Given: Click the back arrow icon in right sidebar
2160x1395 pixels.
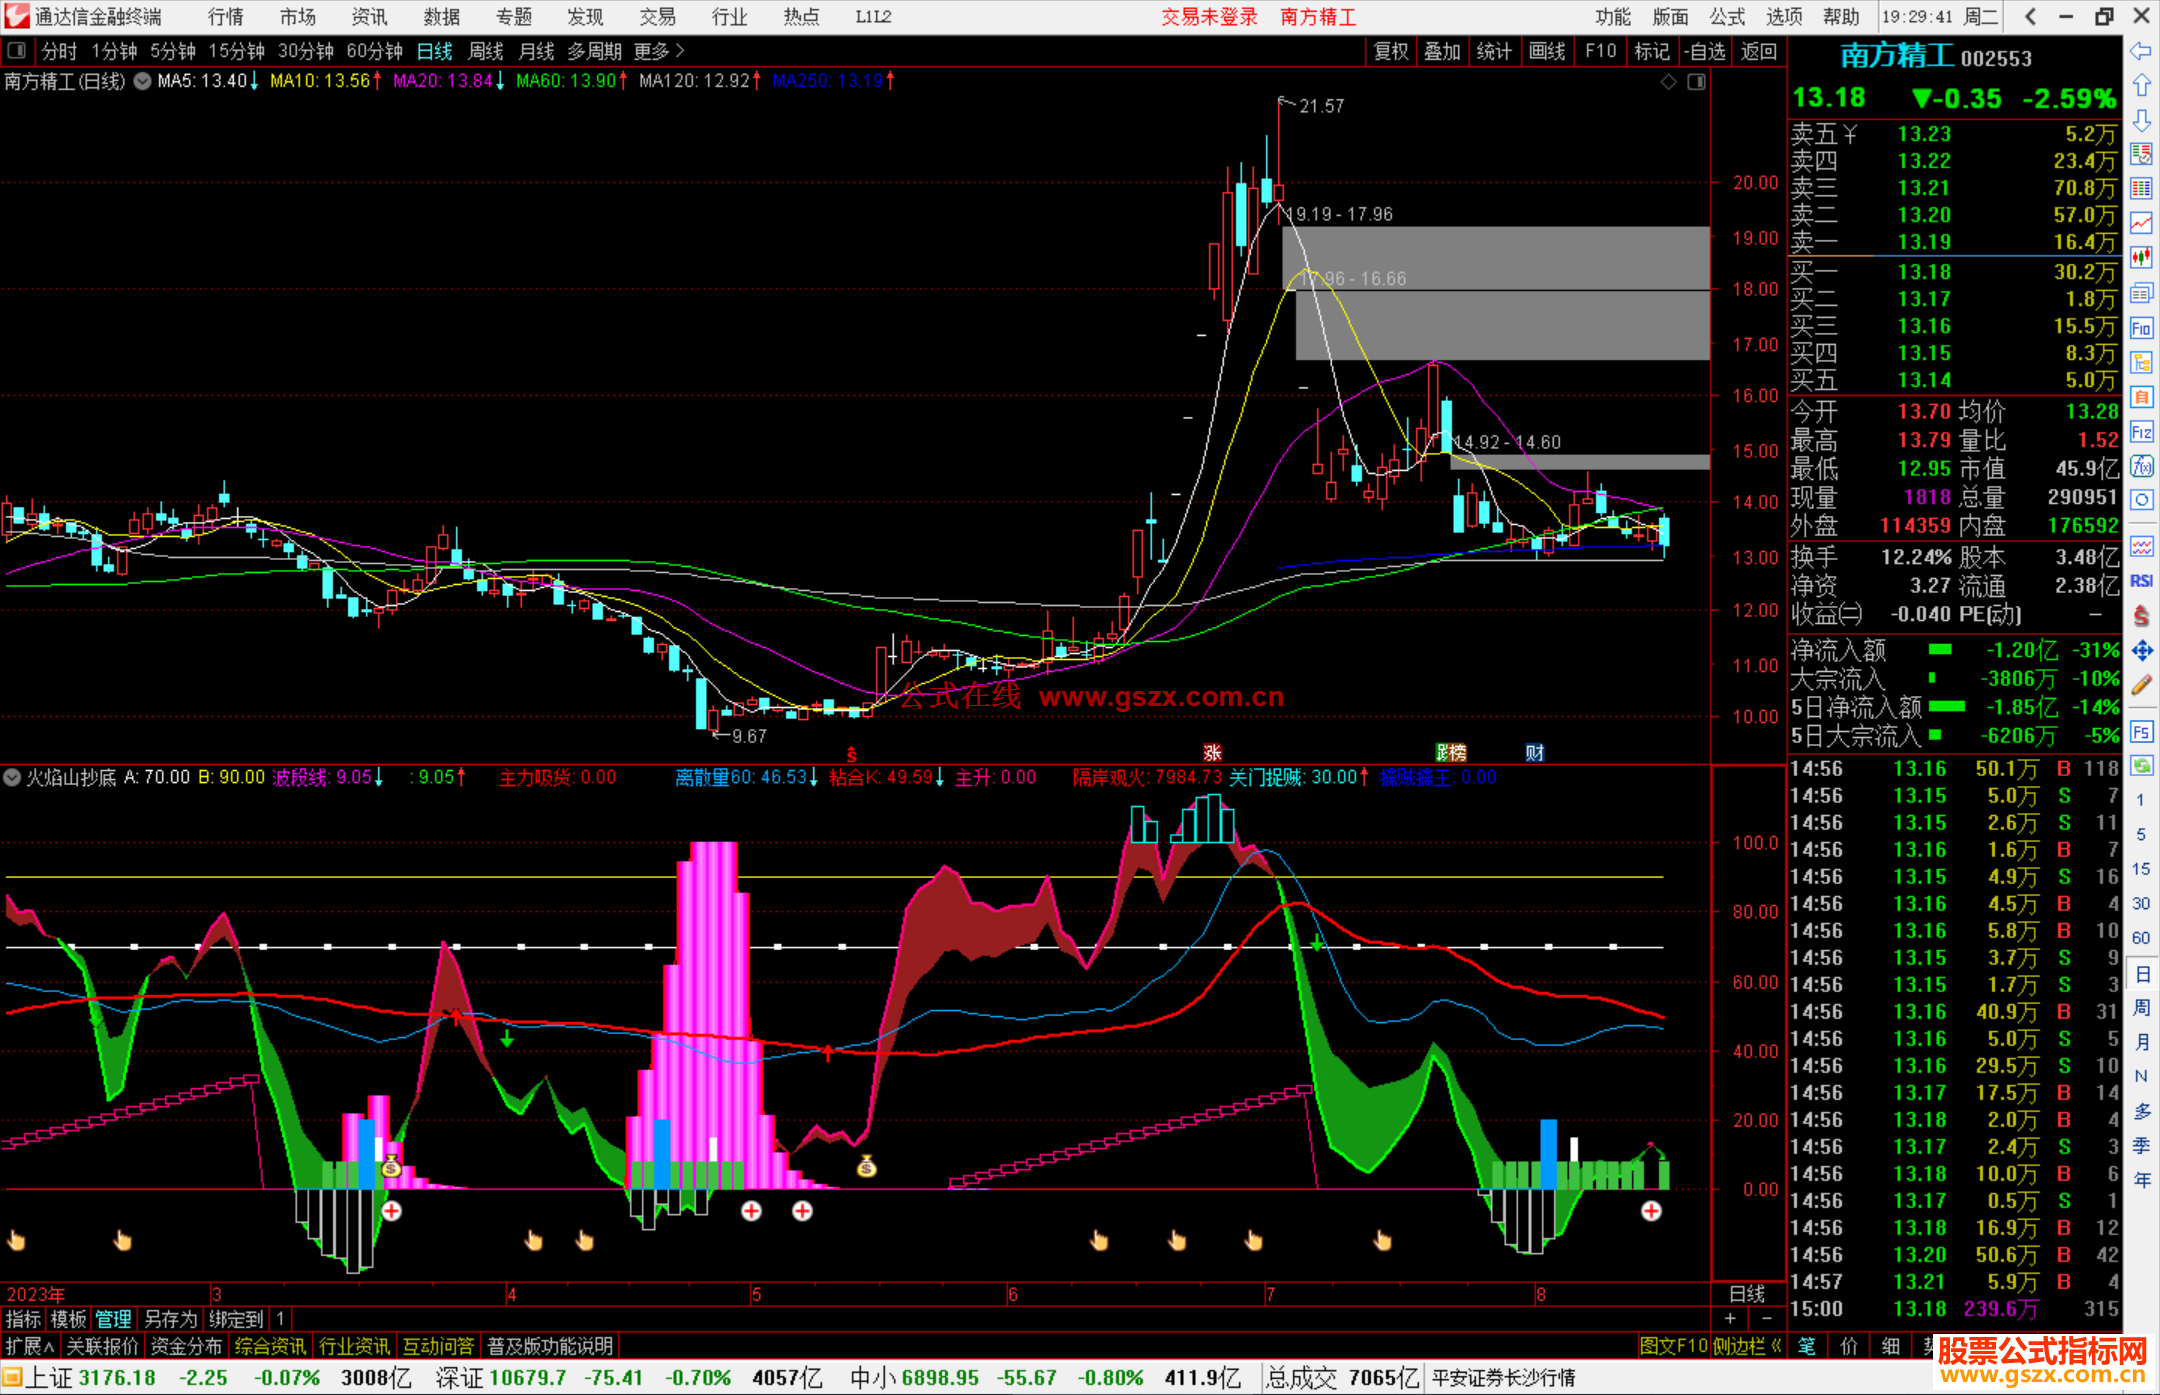Looking at the screenshot, I should tap(2141, 51).
